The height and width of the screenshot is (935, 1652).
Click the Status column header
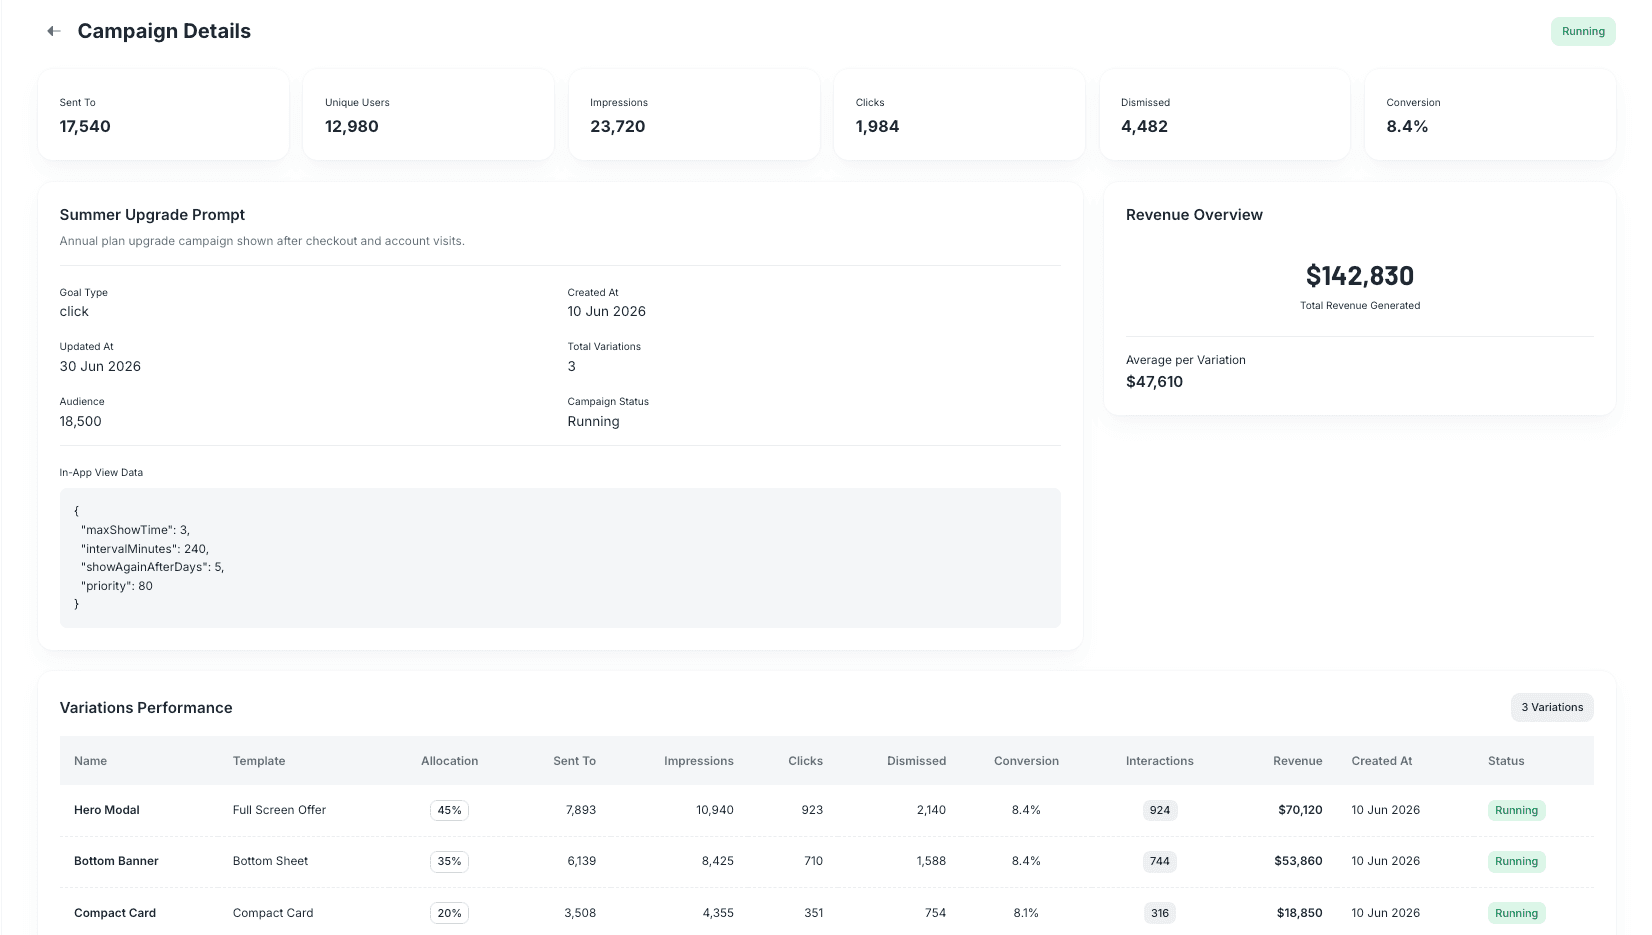[1506, 761]
